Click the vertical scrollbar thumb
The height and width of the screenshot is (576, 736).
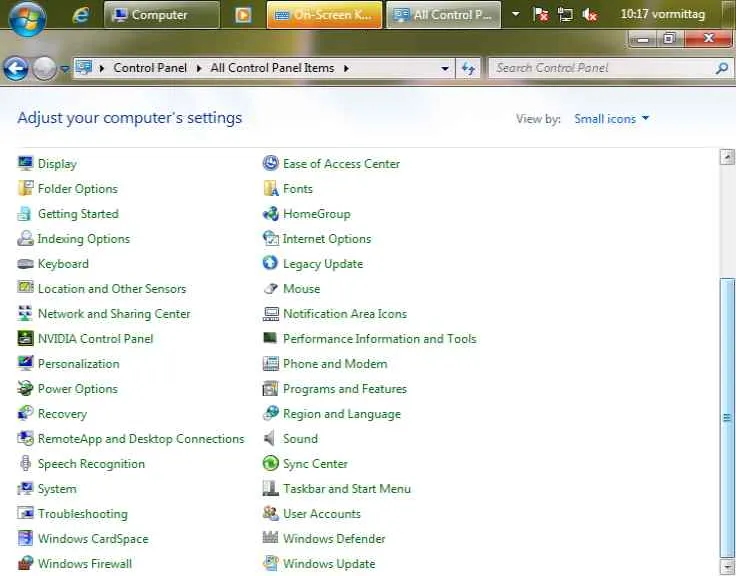727,417
